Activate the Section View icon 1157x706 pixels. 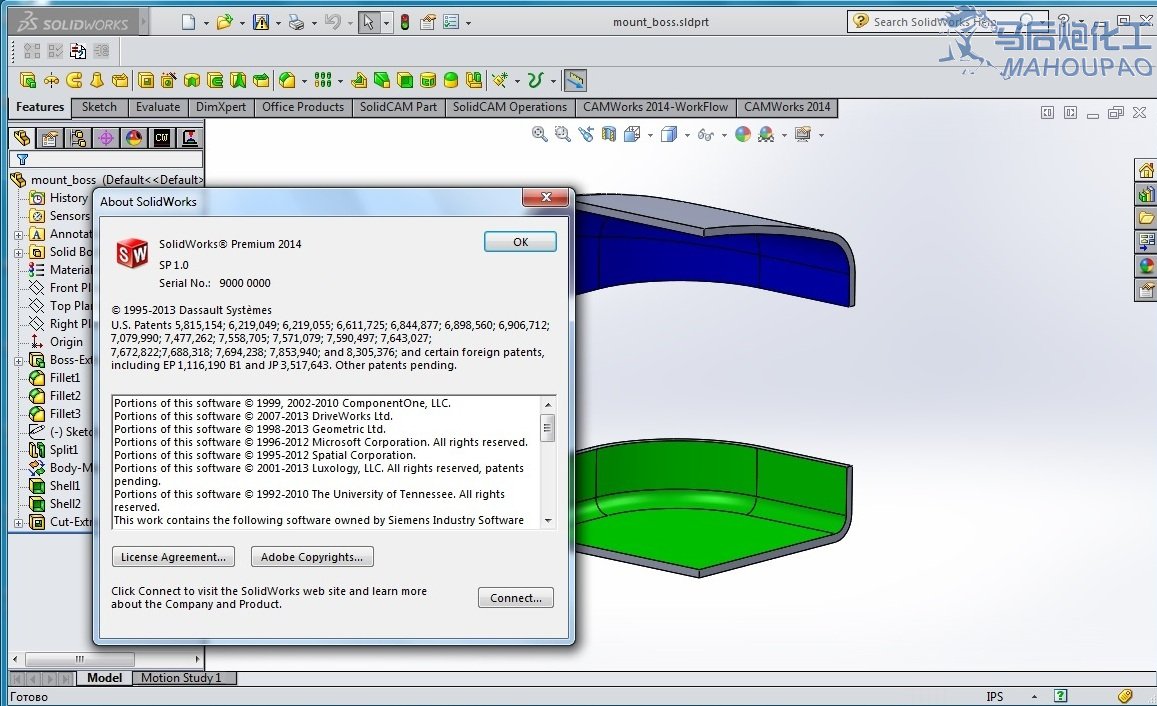(x=609, y=134)
